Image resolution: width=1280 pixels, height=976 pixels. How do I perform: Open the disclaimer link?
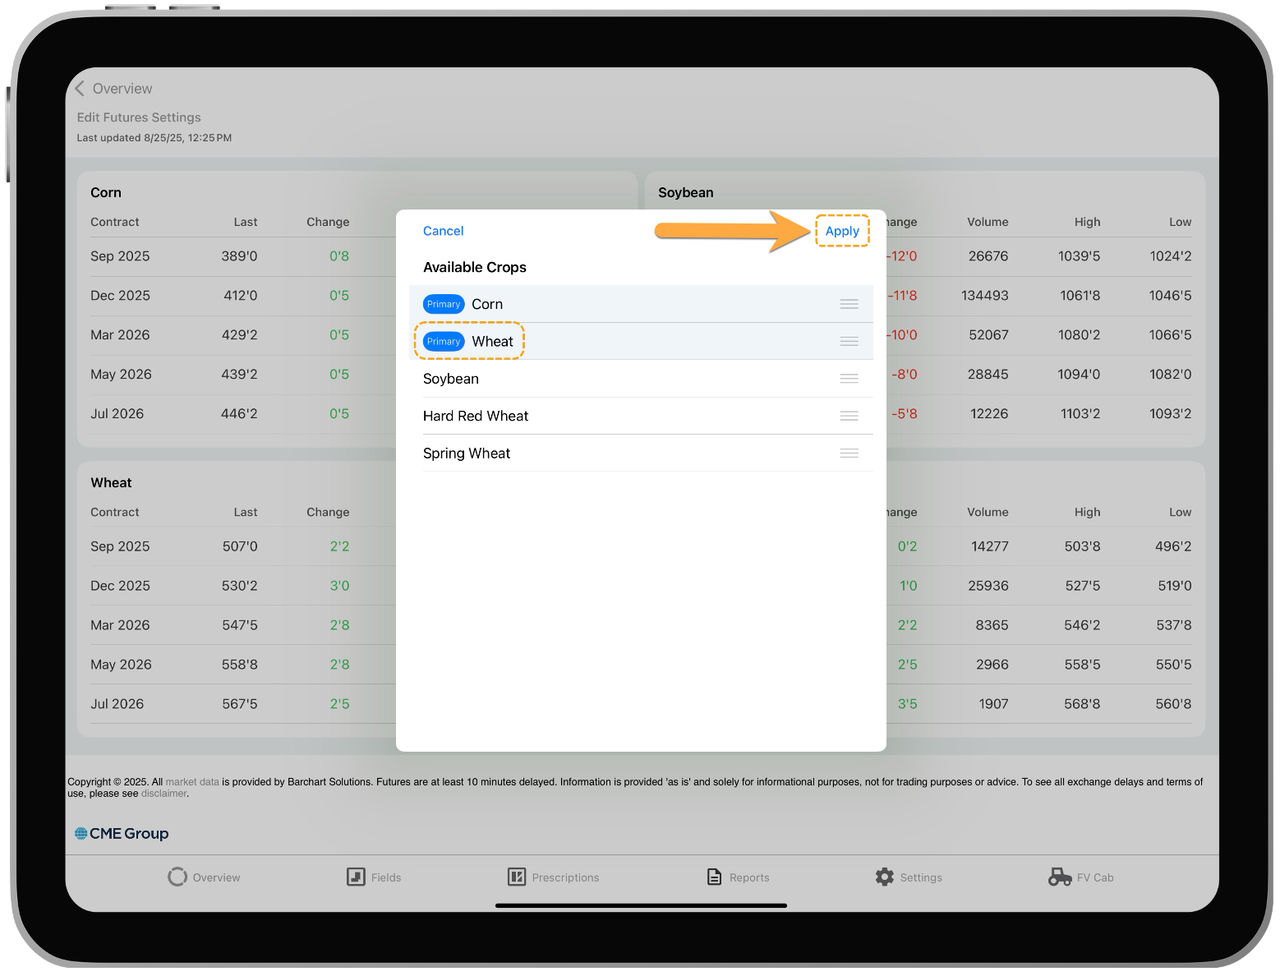click(x=164, y=793)
